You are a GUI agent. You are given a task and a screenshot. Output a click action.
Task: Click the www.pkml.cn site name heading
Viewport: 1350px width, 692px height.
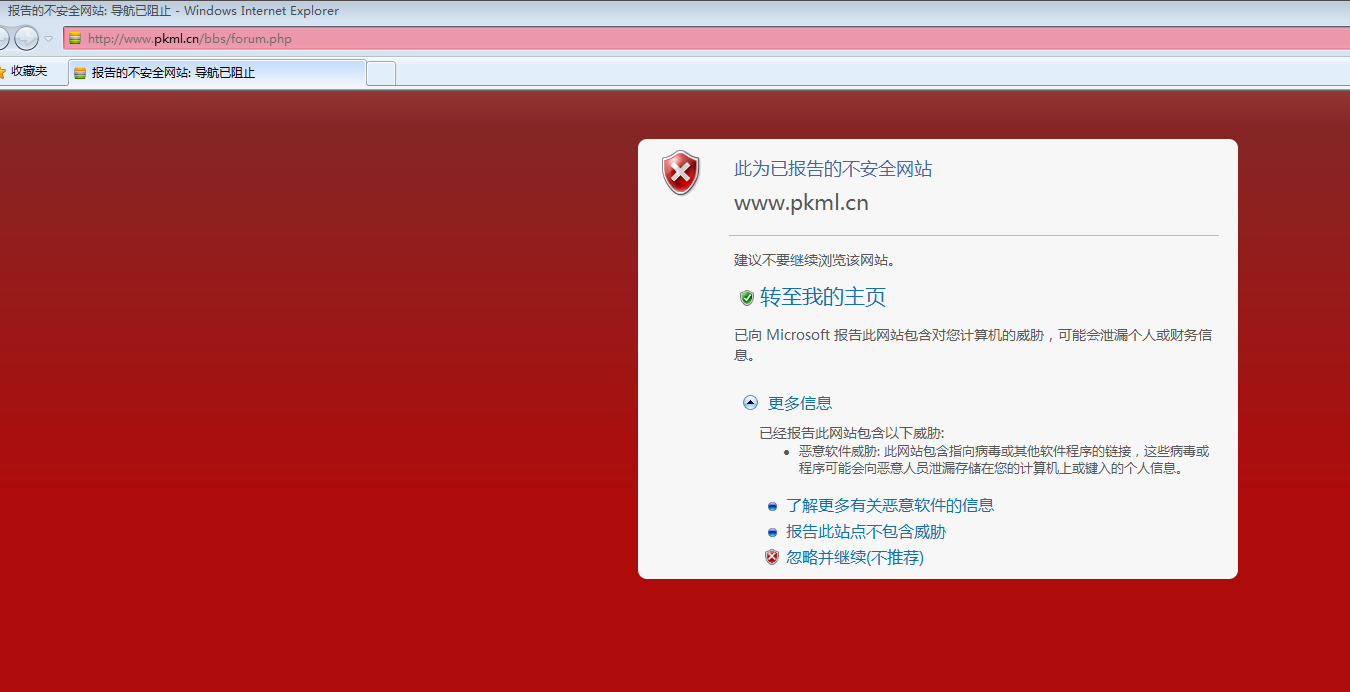(801, 203)
